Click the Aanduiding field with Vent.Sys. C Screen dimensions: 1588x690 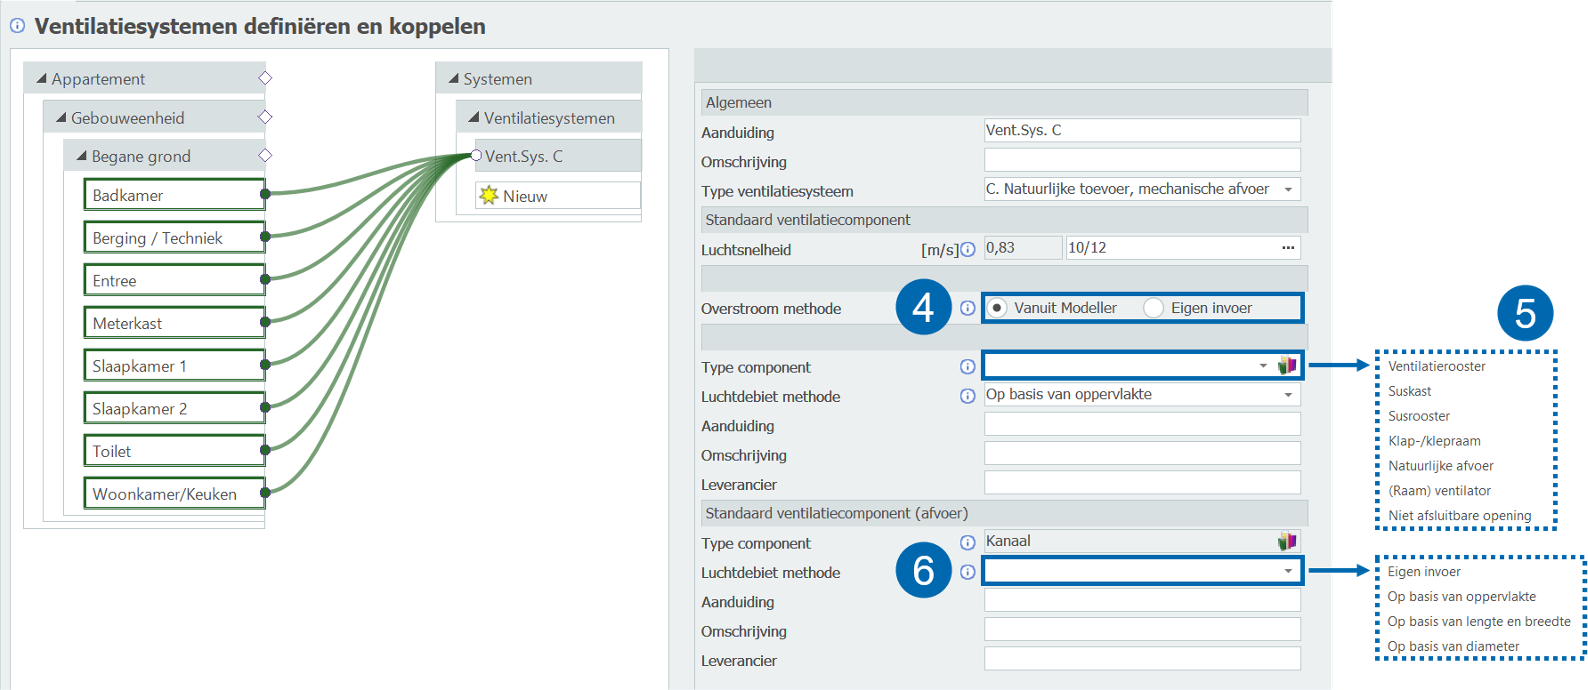[1140, 131]
